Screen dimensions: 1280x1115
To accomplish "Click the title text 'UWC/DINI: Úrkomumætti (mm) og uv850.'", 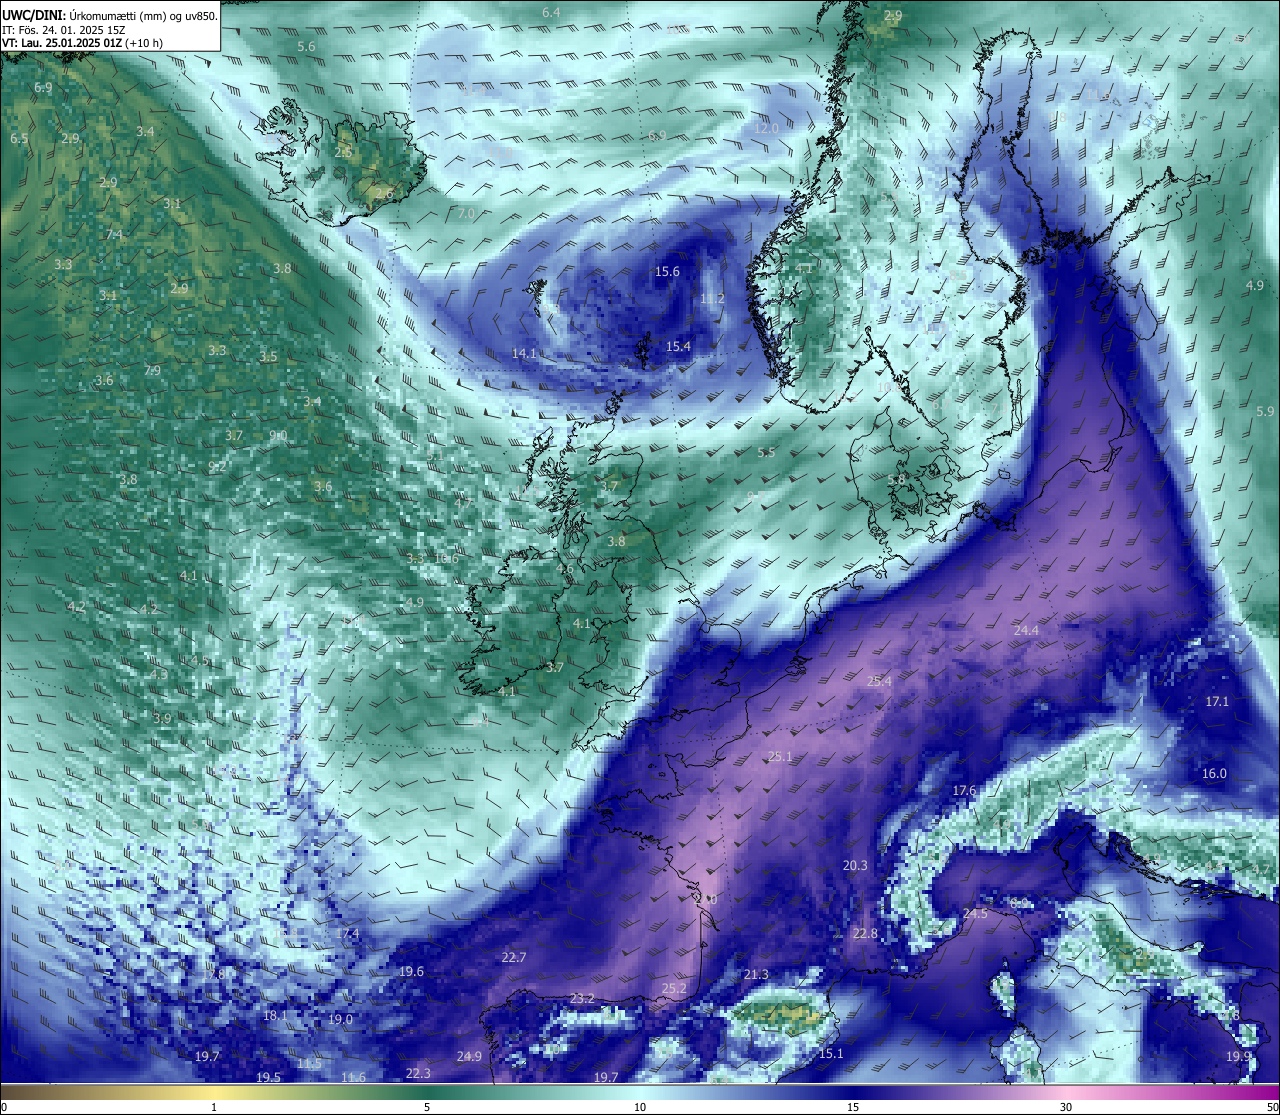I will [x=109, y=16].
